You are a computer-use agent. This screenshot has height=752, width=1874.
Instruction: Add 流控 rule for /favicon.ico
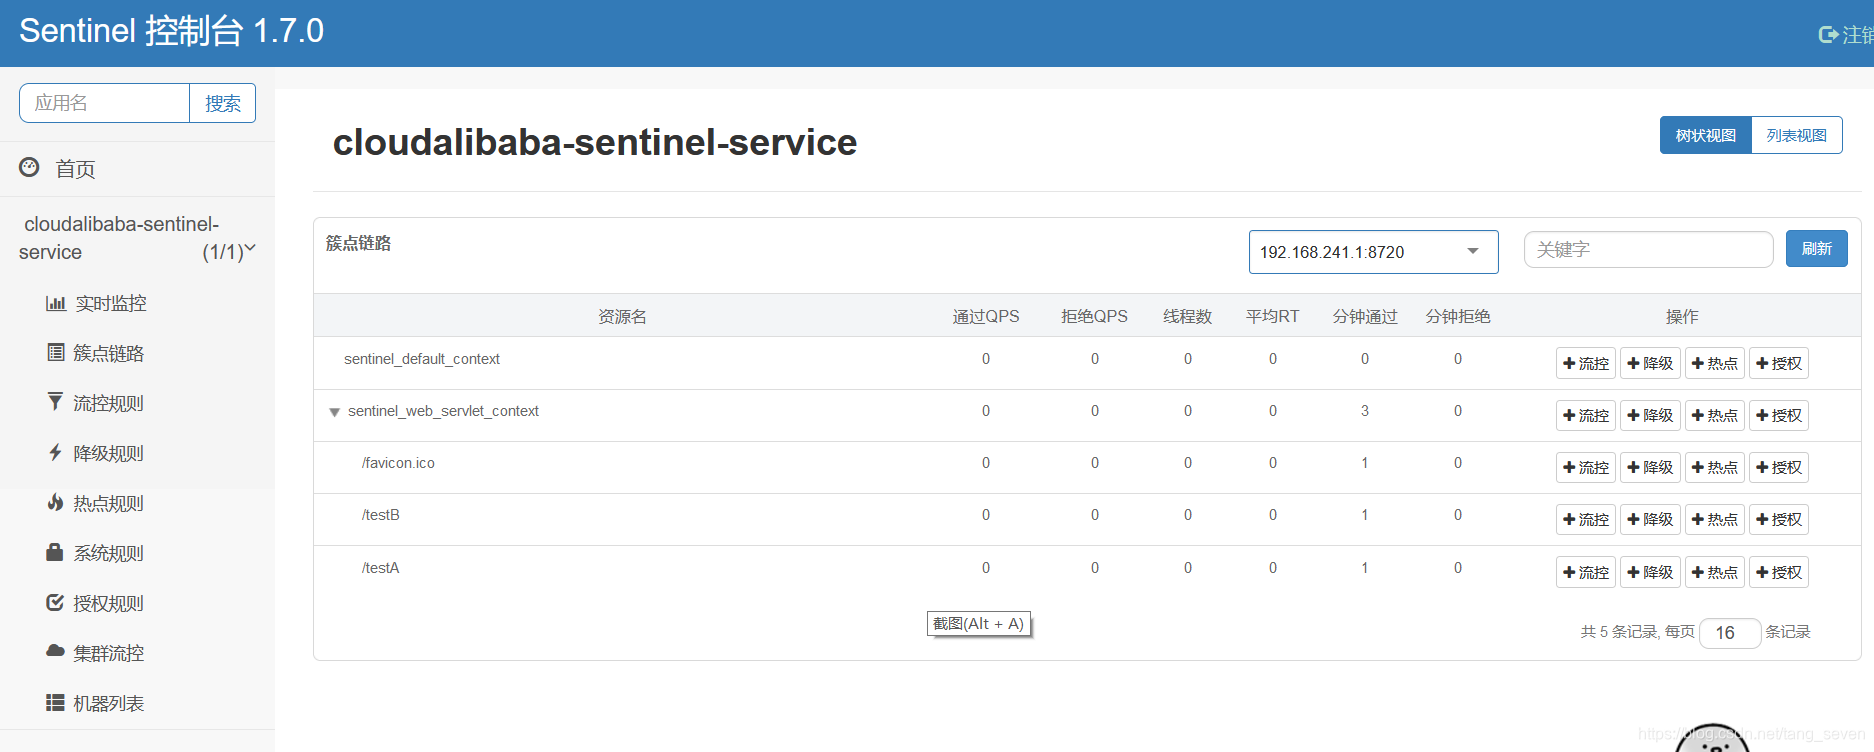click(x=1586, y=467)
